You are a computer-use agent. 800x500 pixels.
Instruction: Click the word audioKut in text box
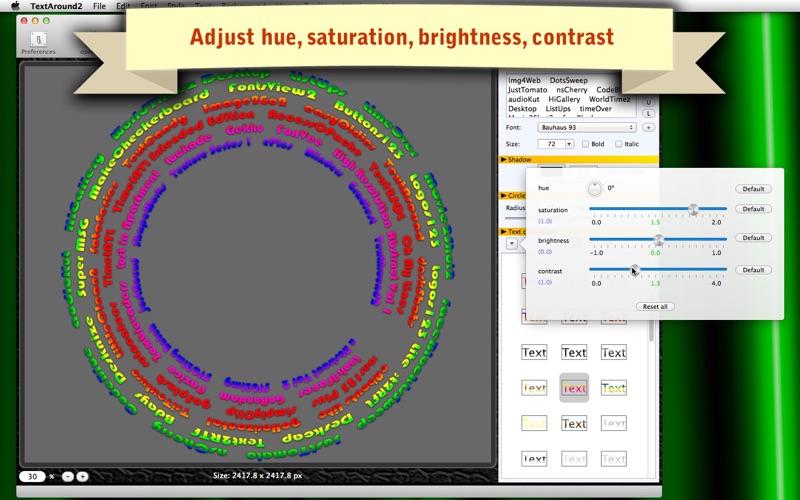coord(523,99)
